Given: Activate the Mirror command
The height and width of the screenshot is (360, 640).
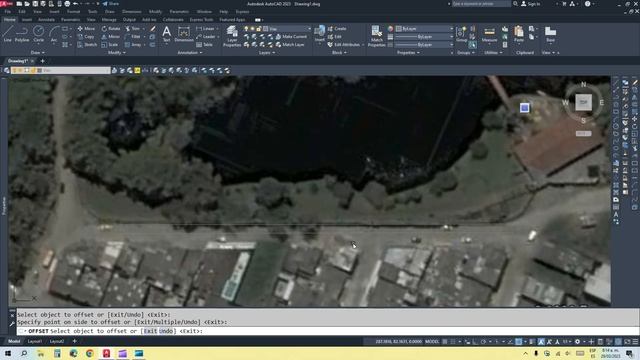Looking at the screenshot, I should (111, 36).
